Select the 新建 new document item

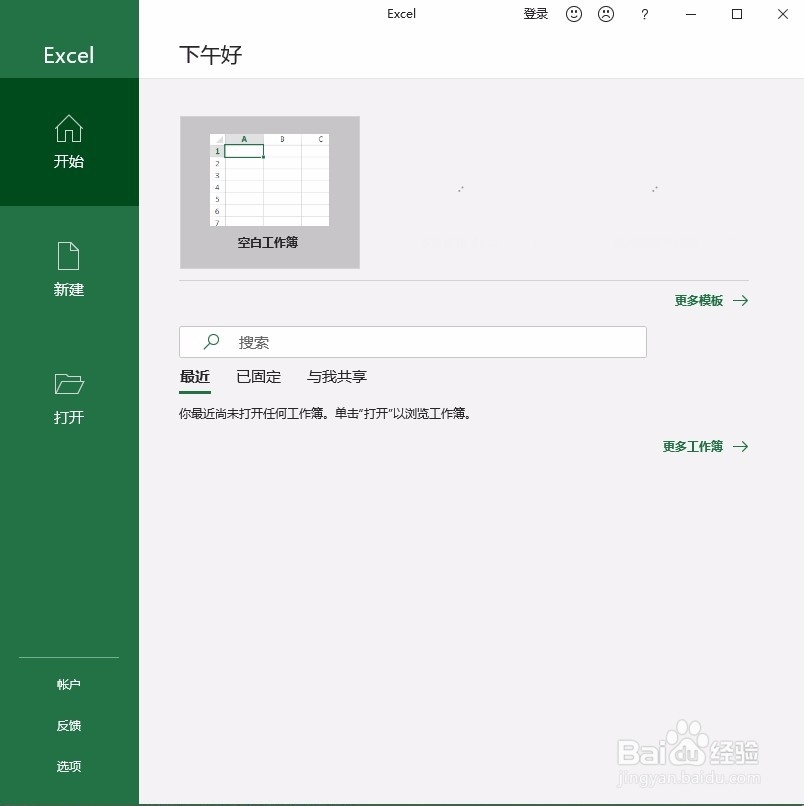point(69,269)
